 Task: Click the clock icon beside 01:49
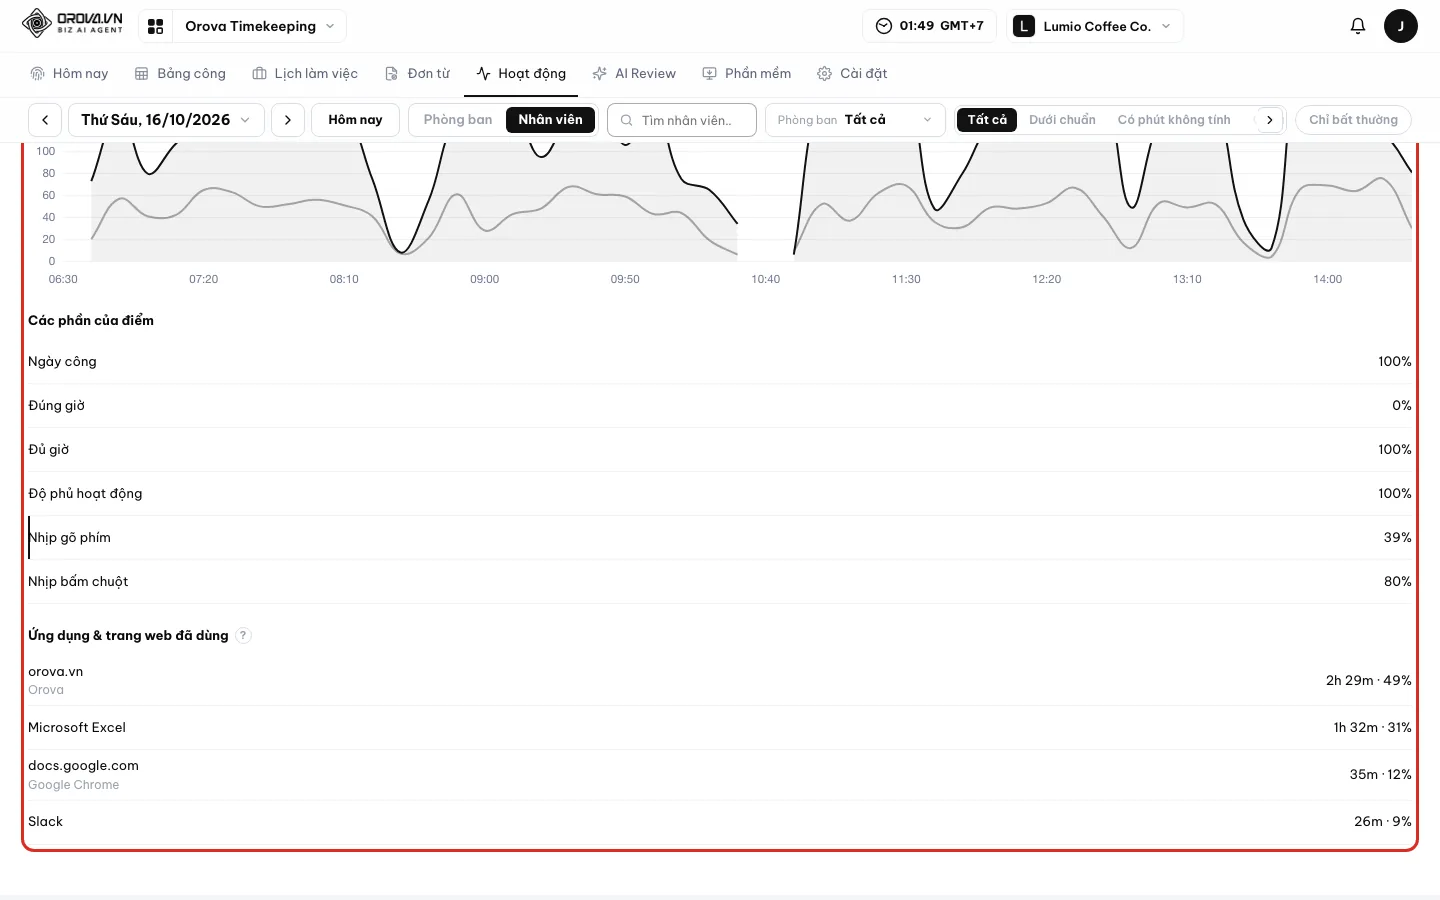884,26
